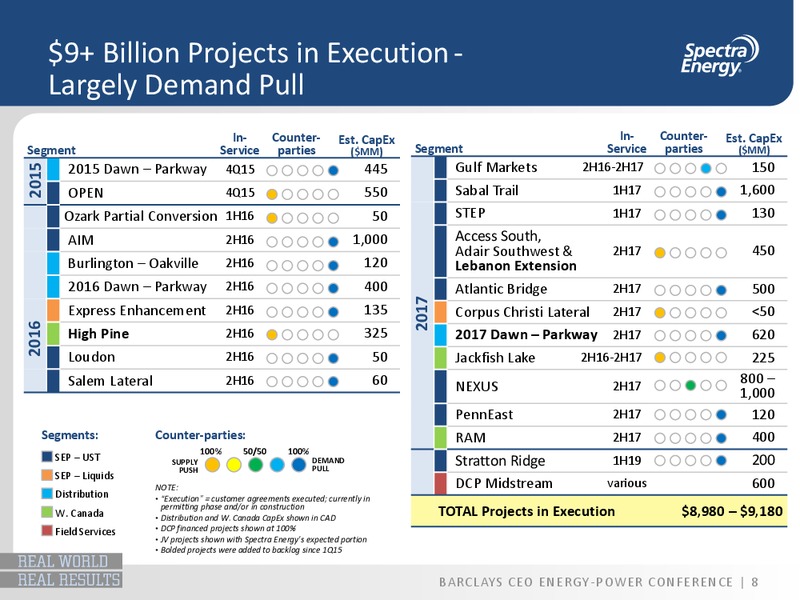800x600 pixels.
Task: Click the 'STEP' project name
Action: [x=470, y=213]
